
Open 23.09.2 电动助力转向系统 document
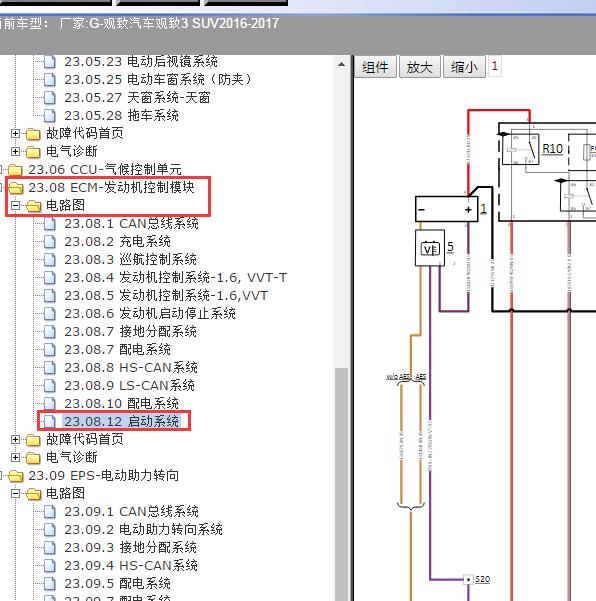(143, 529)
